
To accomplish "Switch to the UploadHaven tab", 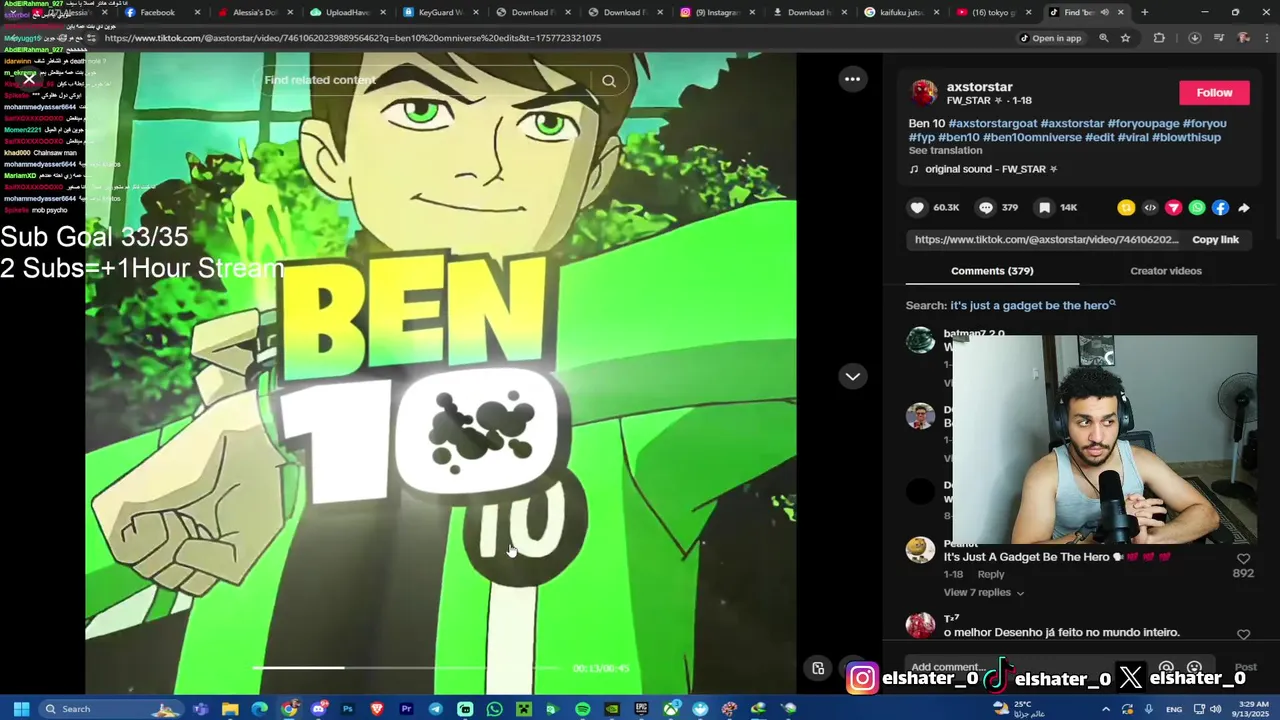I will (346, 12).
